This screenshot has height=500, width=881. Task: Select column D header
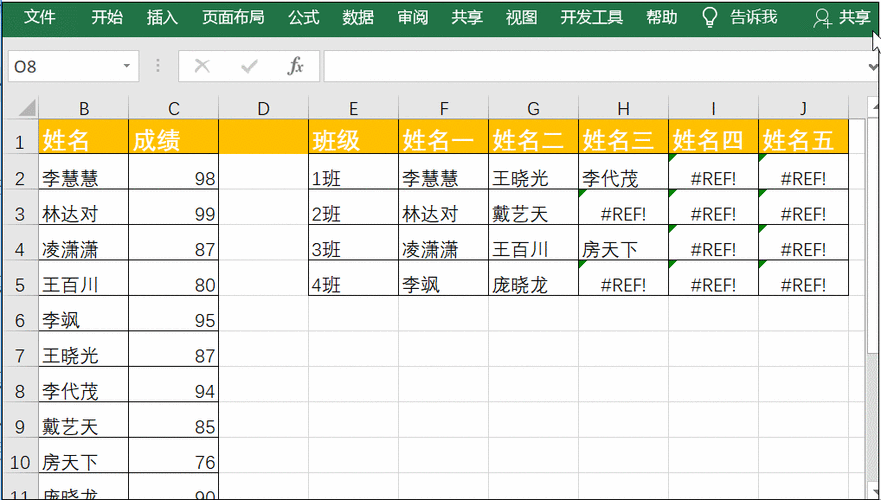pos(264,108)
